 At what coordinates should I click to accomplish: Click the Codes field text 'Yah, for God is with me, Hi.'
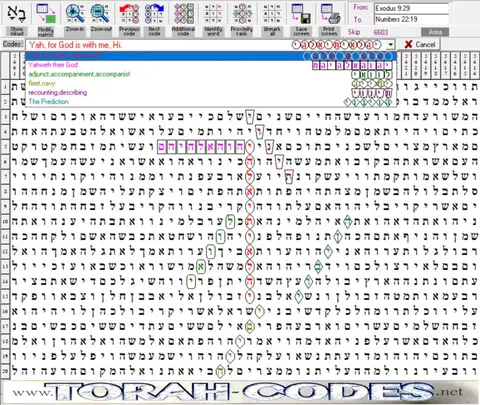(76, 45)
